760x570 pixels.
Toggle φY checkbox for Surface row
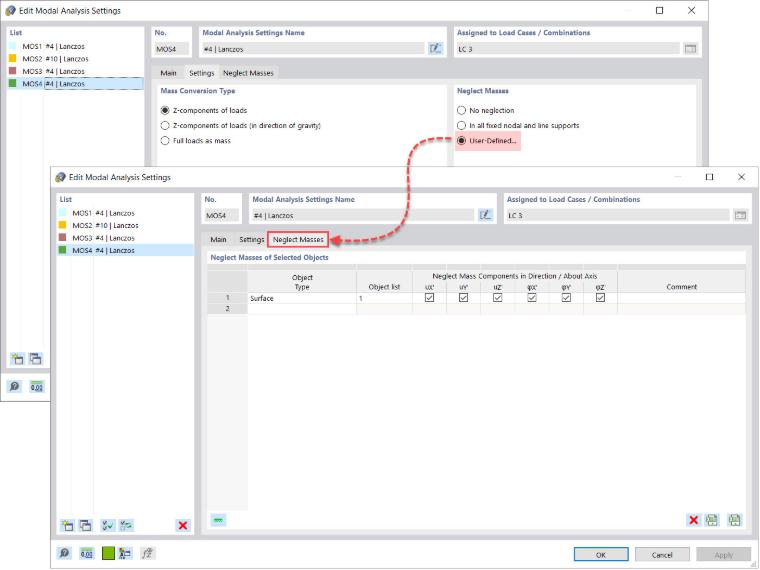(x=566, y=298)
